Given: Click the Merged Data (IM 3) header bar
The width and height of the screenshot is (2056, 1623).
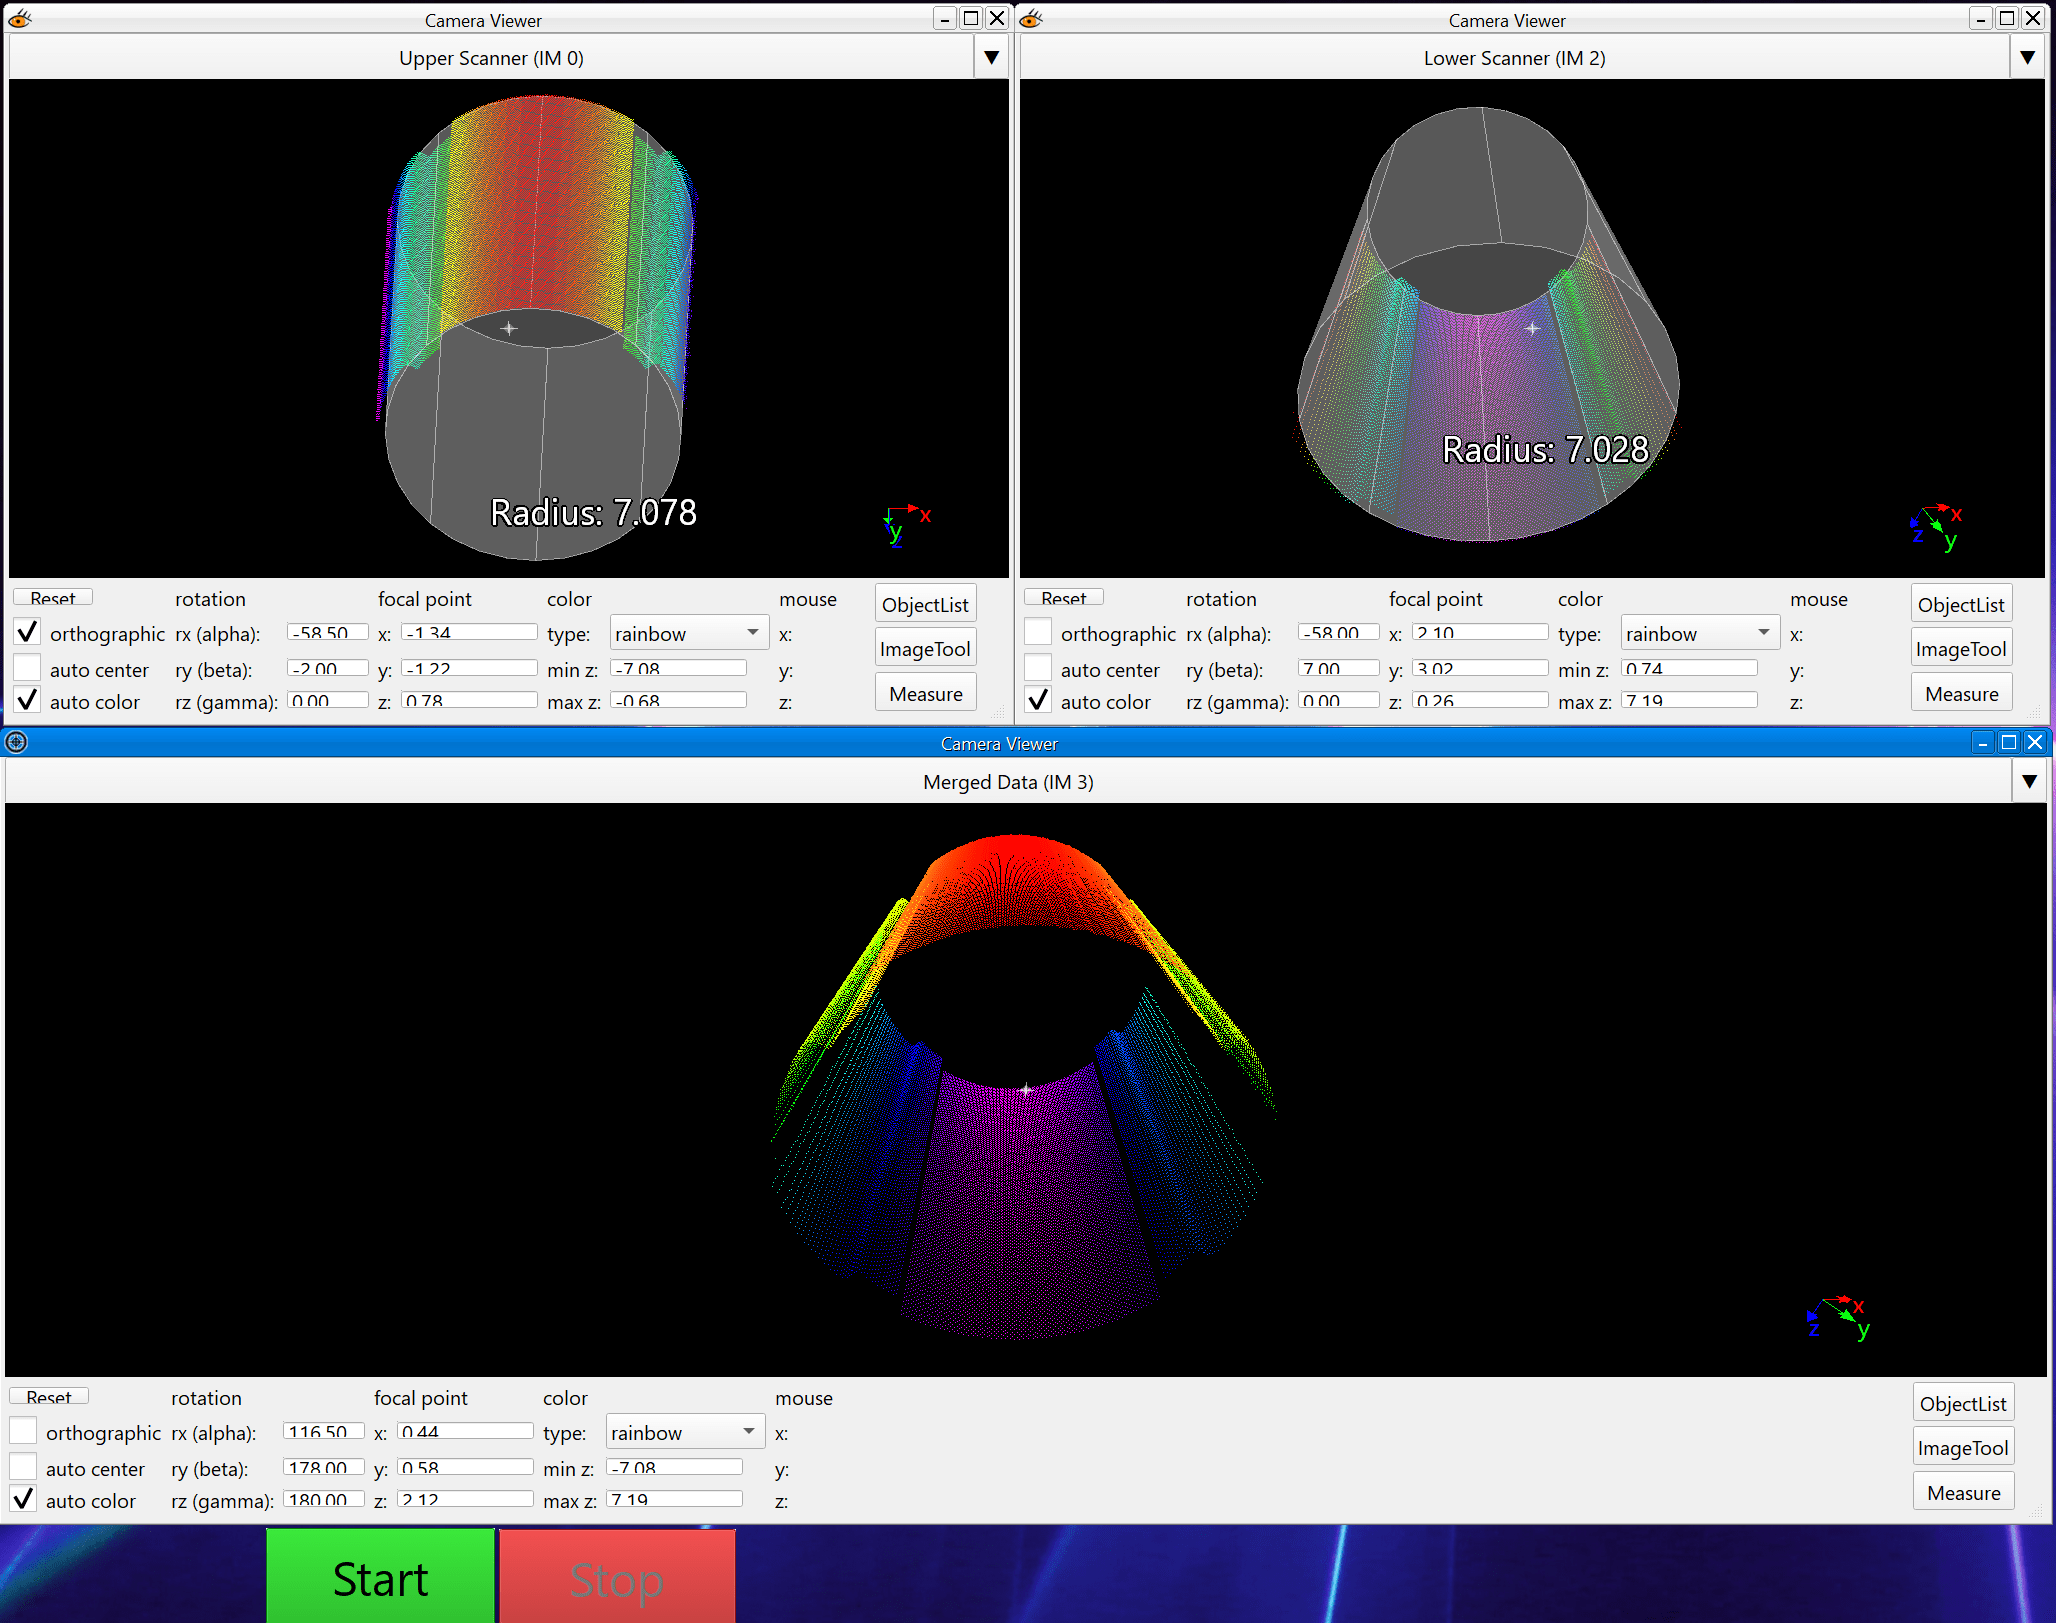Looking at the screenshot, I should [x=1007, y=781].
